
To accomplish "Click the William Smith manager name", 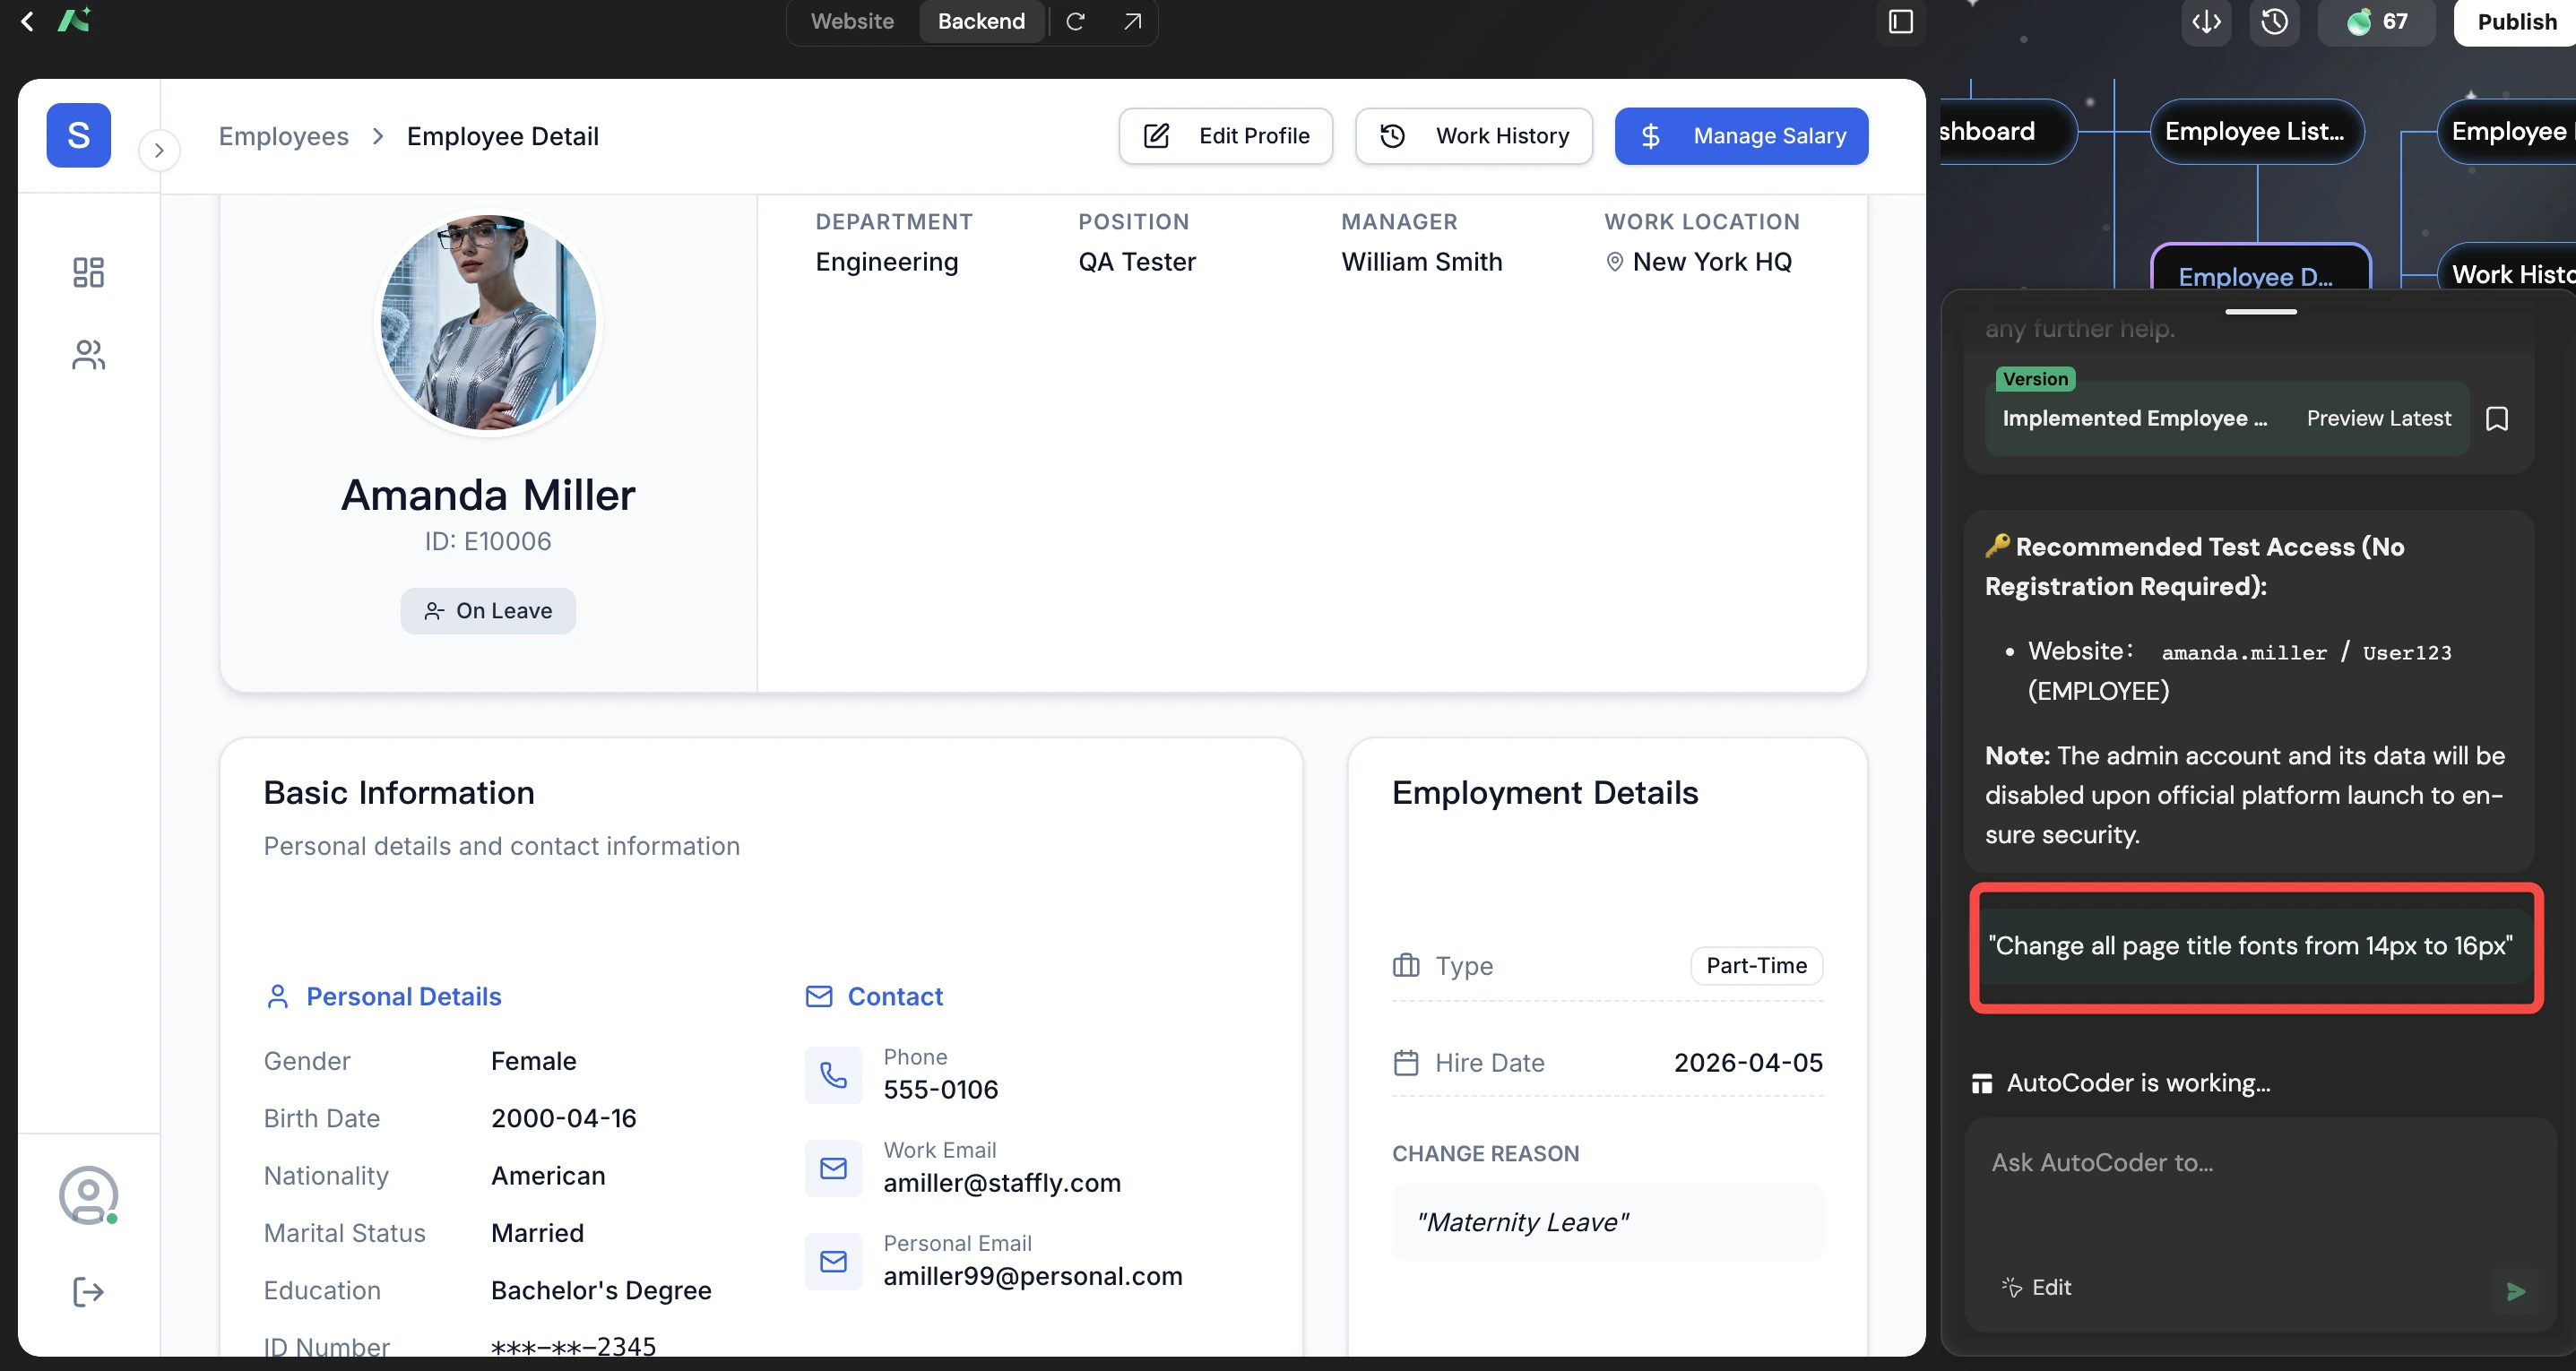I will coord(1421,261).
